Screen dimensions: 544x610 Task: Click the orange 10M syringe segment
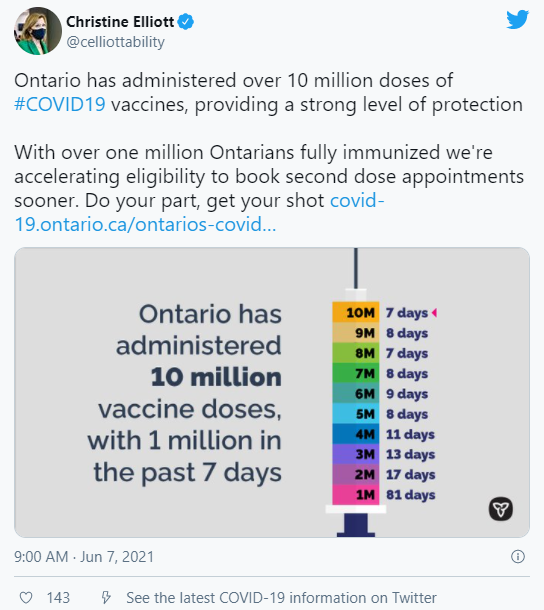pyautogui.click(x=356, y=312)
